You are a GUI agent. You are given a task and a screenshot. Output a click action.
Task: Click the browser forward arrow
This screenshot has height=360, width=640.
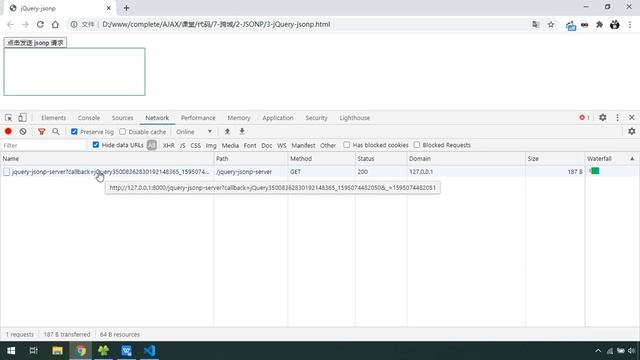click(25, 24)
